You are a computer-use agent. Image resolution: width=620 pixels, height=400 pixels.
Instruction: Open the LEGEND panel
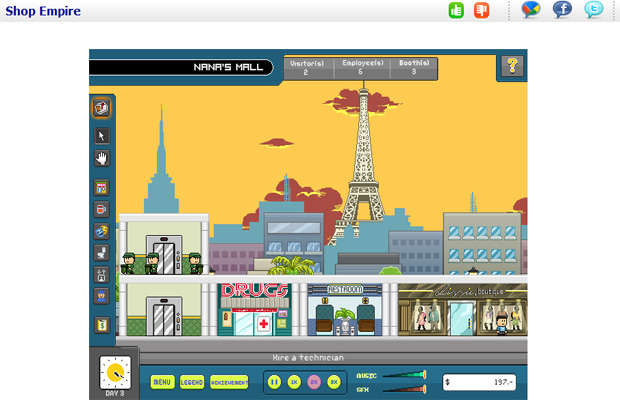pyautogui.click(x=192, y=382)
